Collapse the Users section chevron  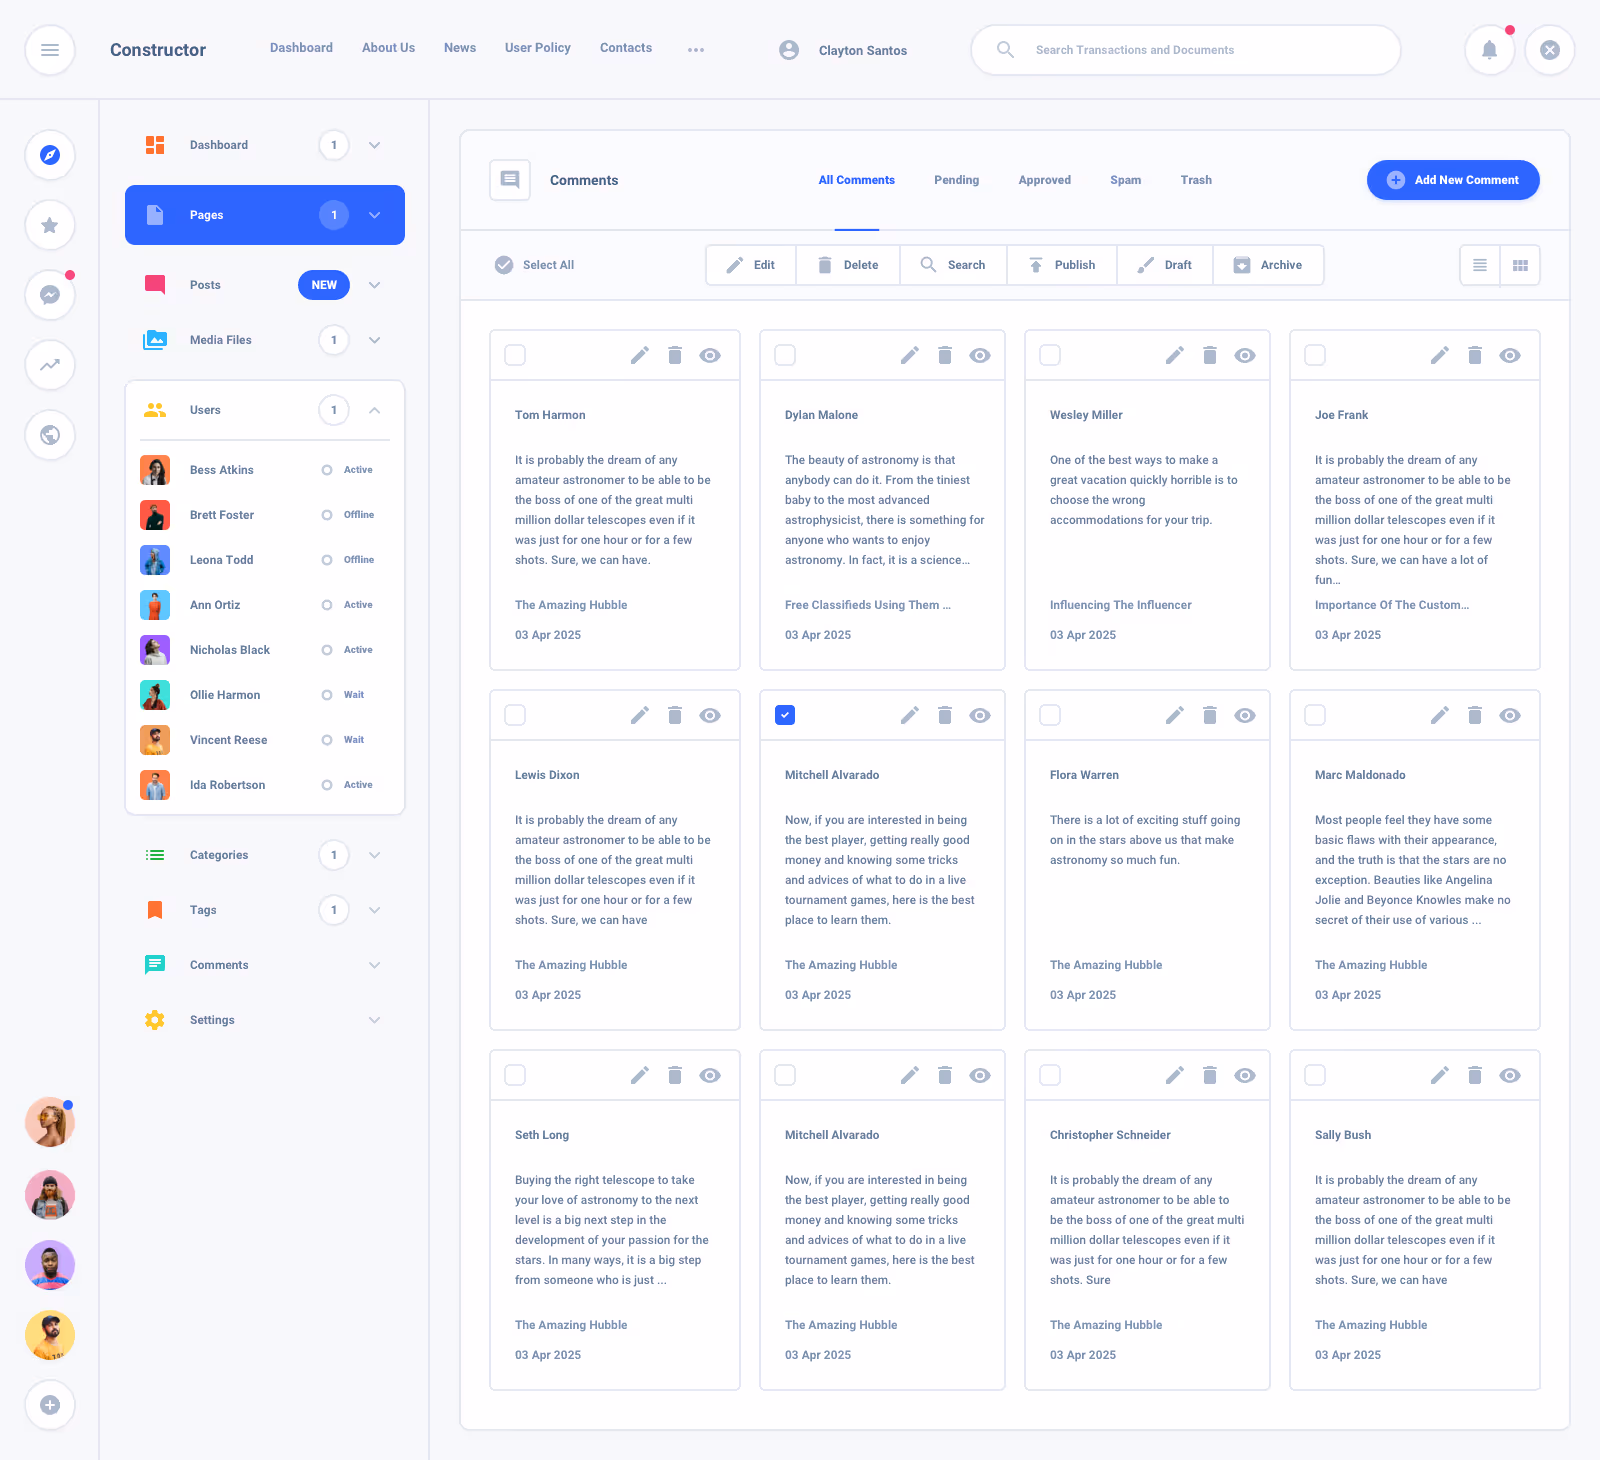(374, 410)
